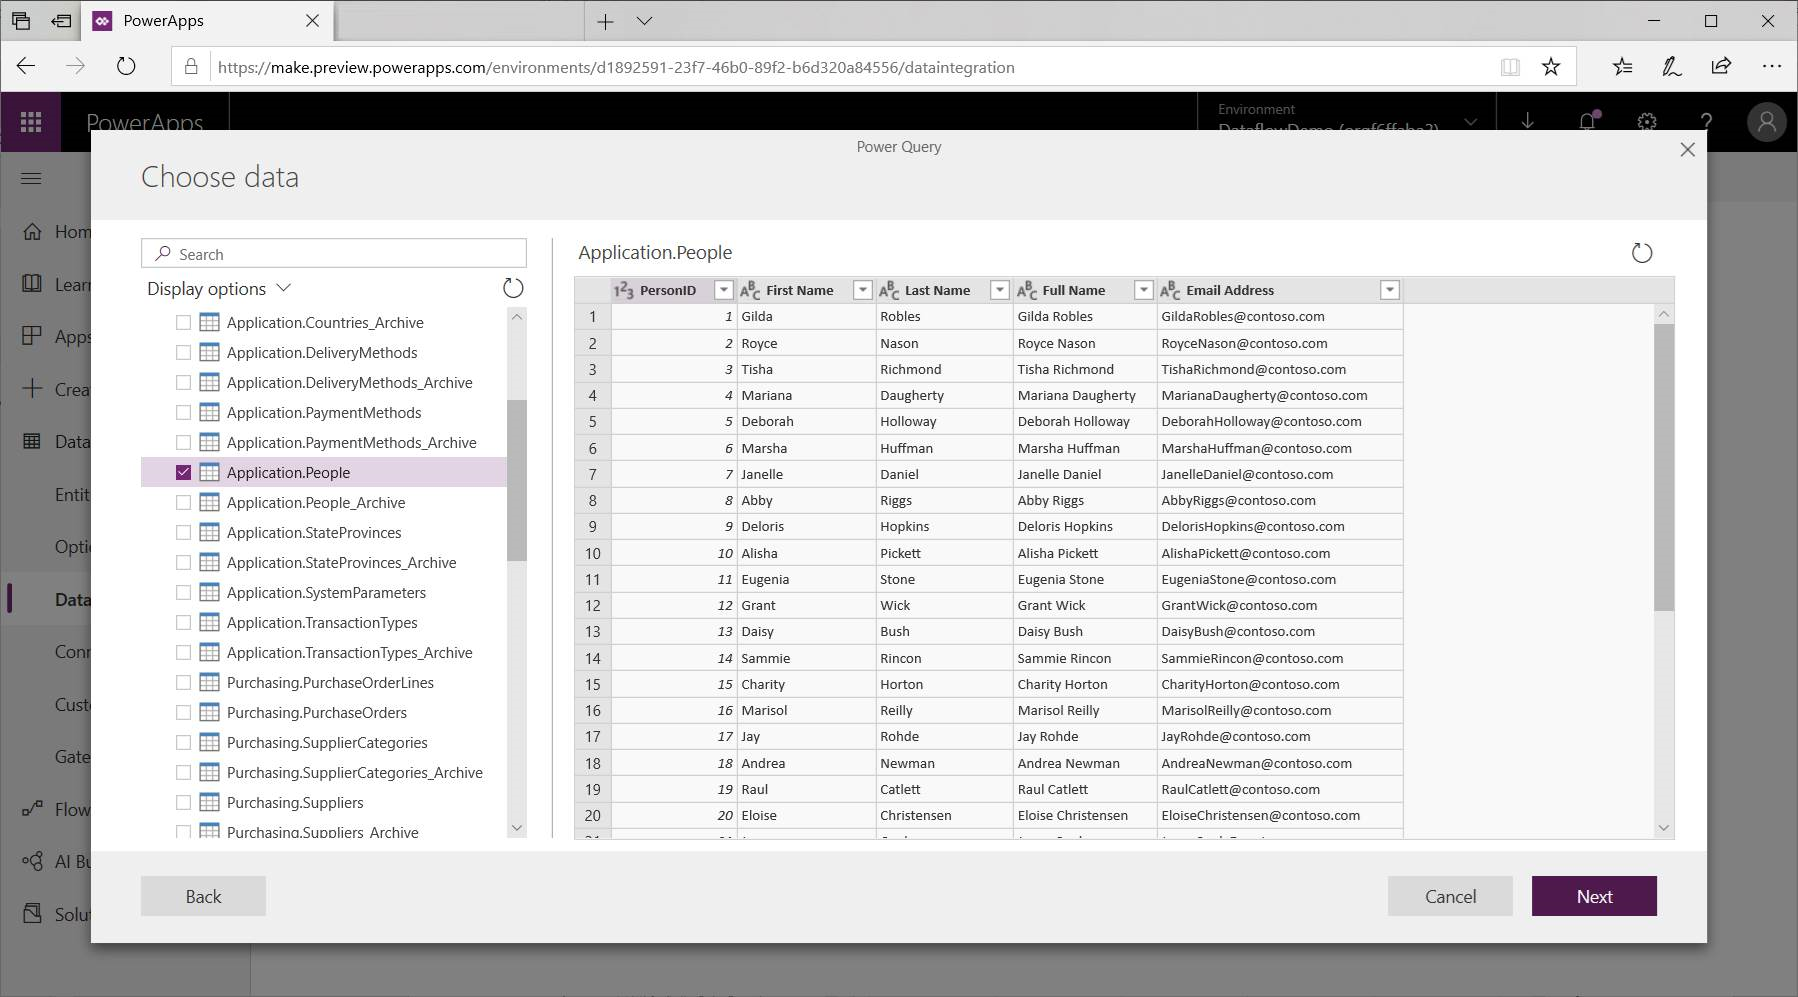Click the Home icon in sidebar
This screenshot has height=997, width=1798.
(33, 232)
